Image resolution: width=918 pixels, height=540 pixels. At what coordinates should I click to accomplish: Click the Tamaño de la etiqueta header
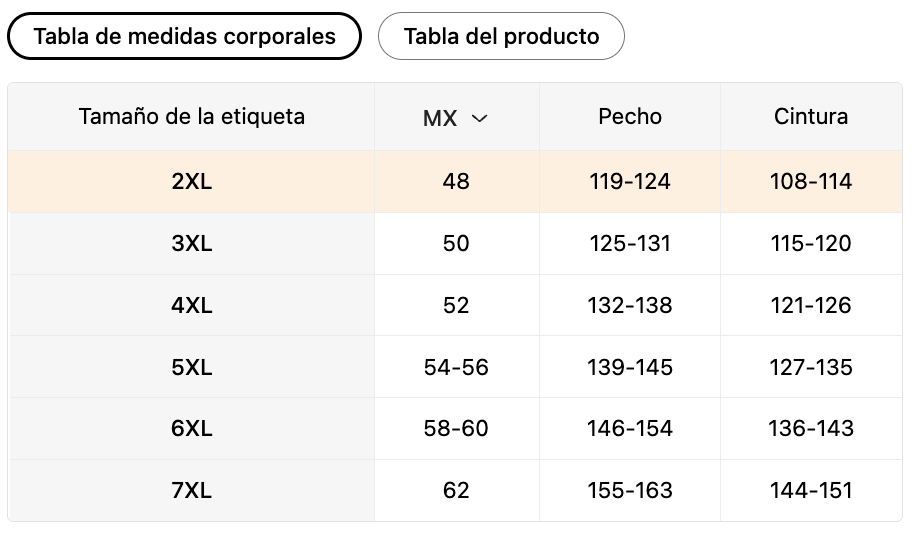click(191, 117)
